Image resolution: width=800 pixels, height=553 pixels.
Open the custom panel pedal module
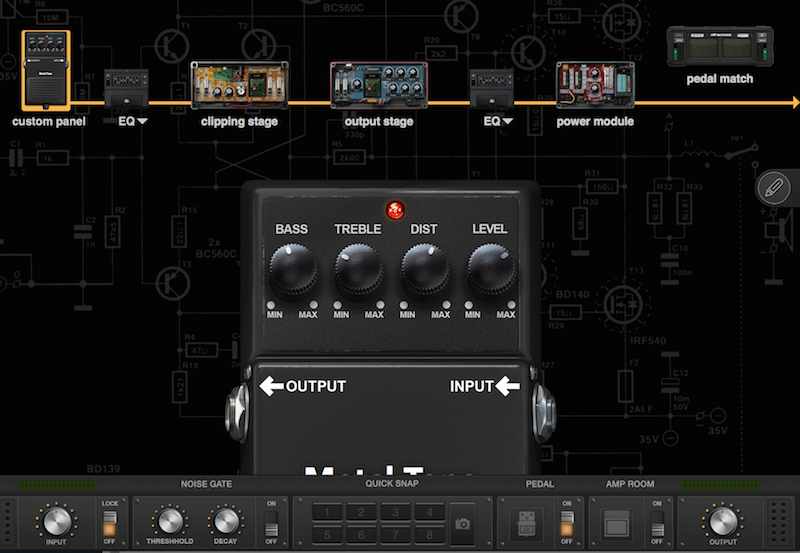coord(46,69)
